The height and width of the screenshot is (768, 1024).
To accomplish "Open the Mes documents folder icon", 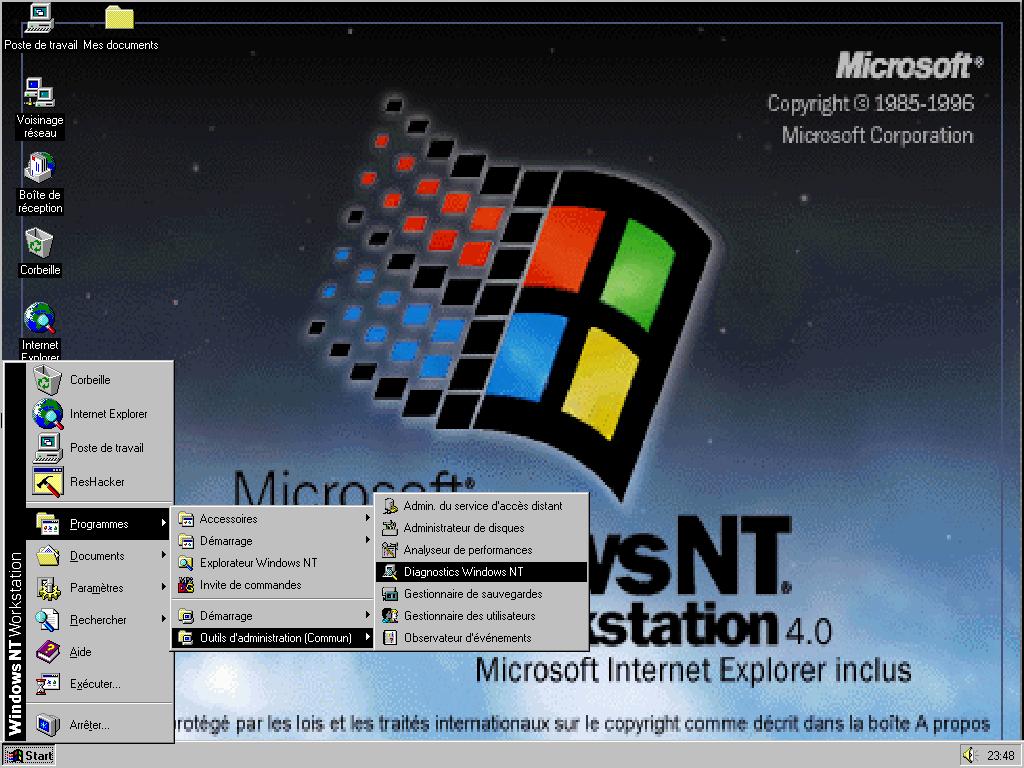I will [120, 20].
